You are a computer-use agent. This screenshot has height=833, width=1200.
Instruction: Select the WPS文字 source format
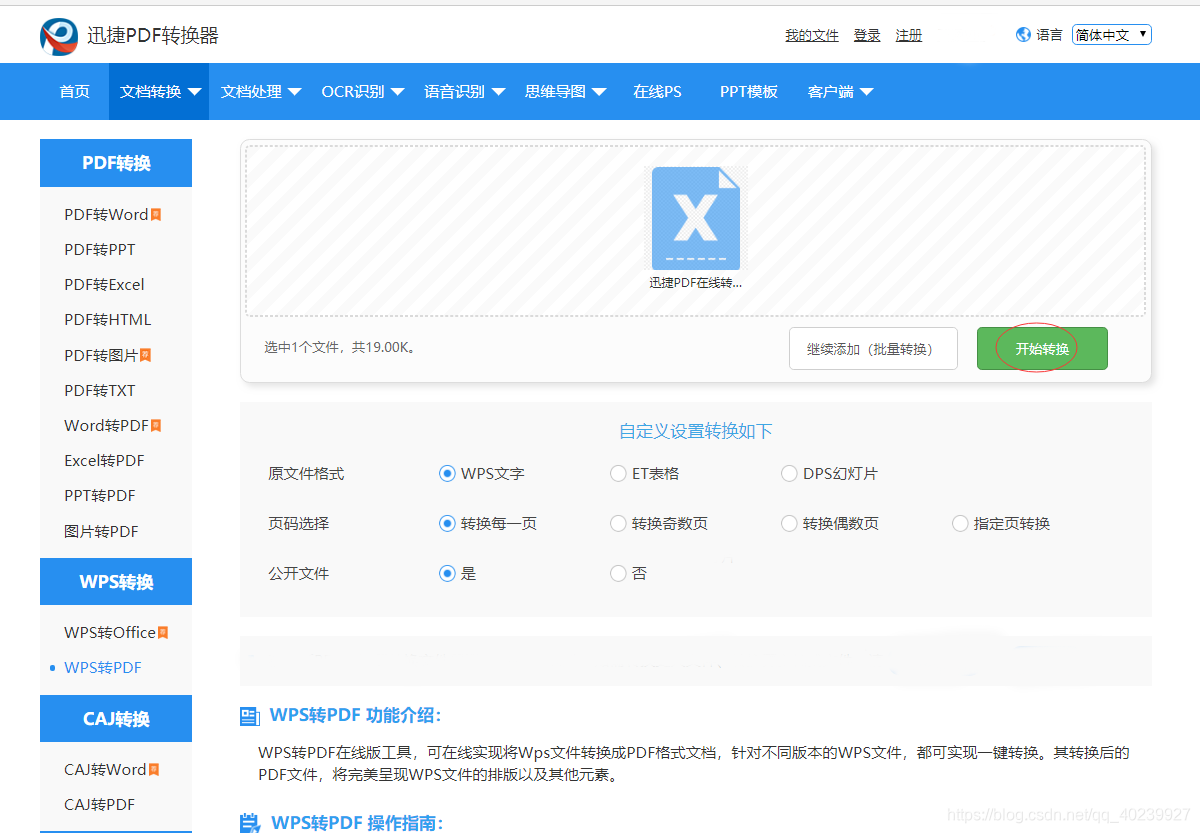(447, 474)
